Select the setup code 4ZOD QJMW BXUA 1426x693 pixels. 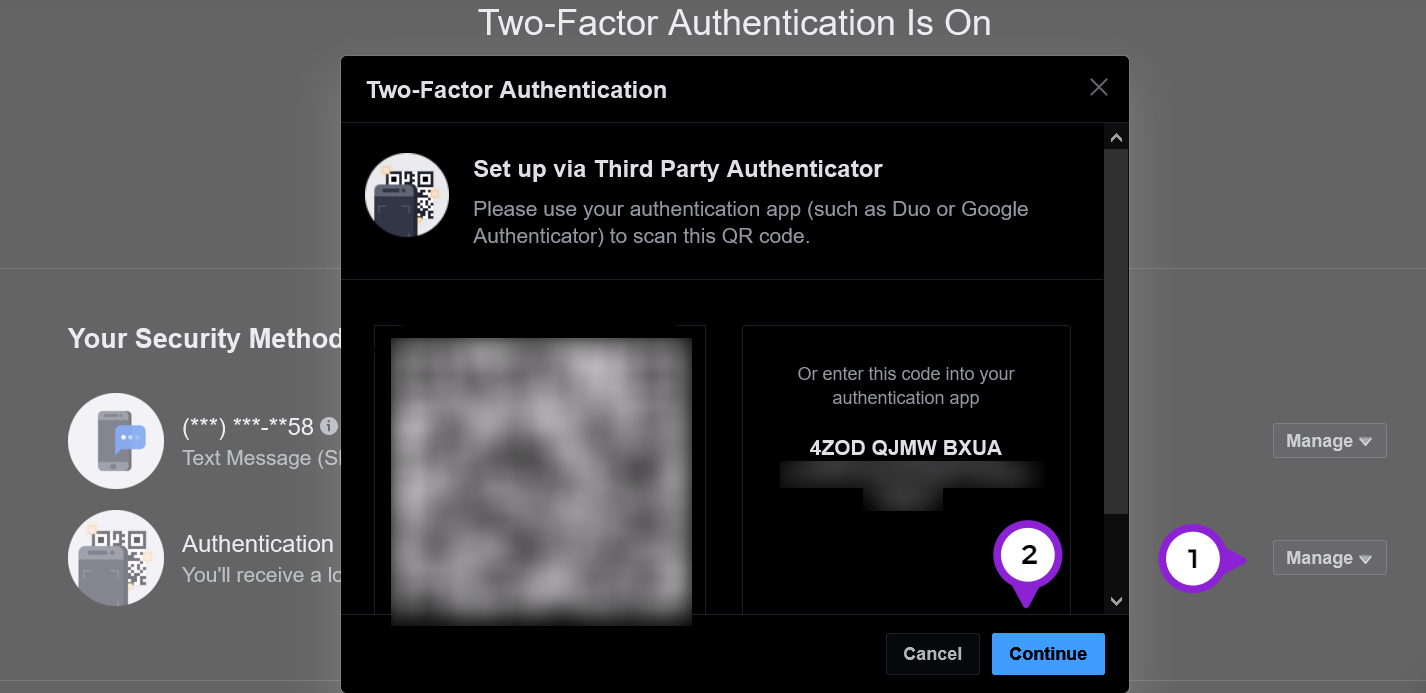tap(905, 447)
